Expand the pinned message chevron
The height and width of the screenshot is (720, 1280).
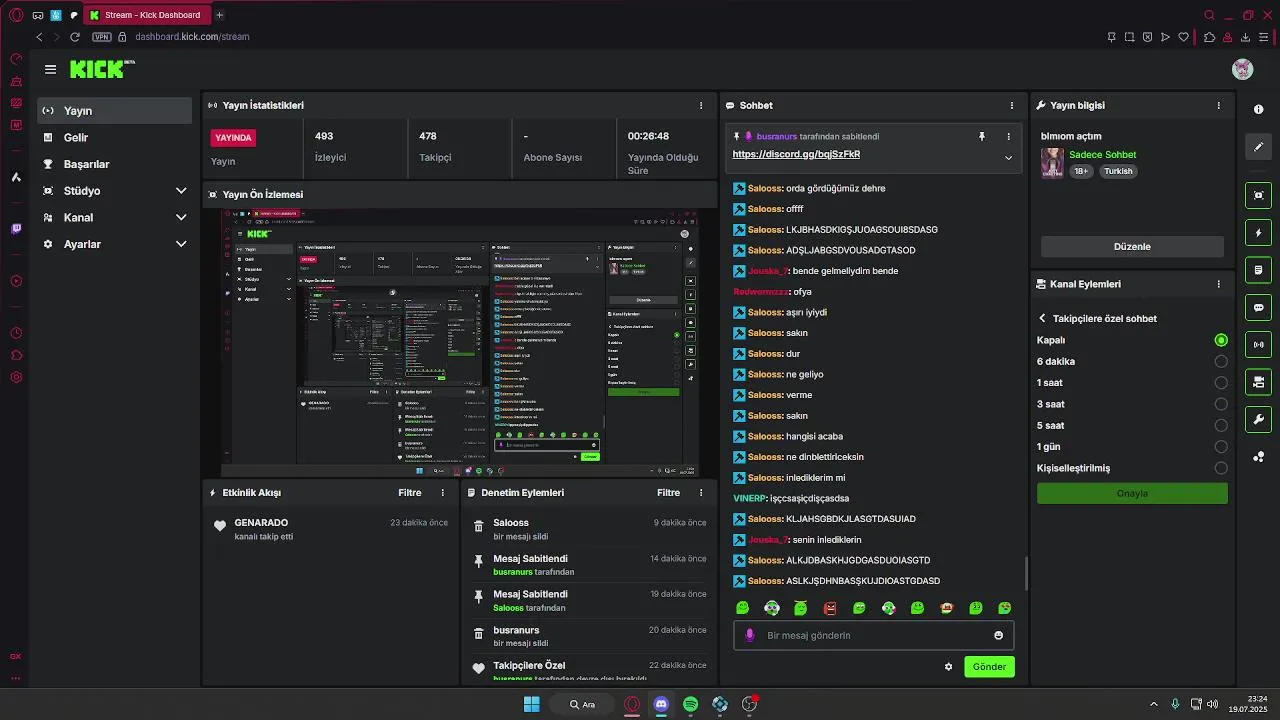click(1008, 157)
